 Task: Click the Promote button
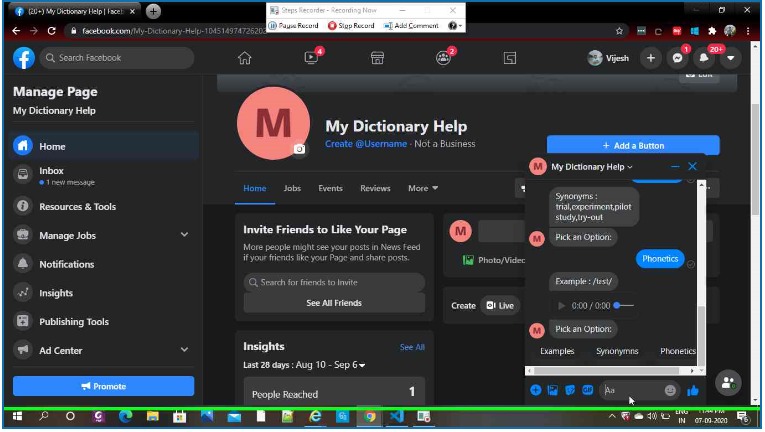[x=103, y=386]
